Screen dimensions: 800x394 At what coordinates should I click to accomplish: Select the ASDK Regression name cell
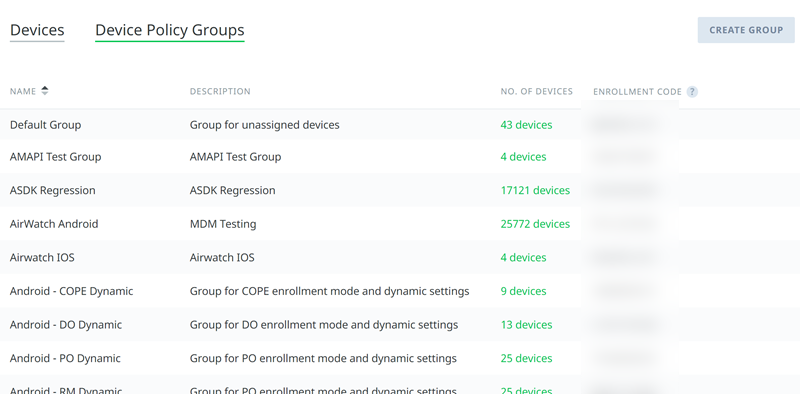(53, 190)
